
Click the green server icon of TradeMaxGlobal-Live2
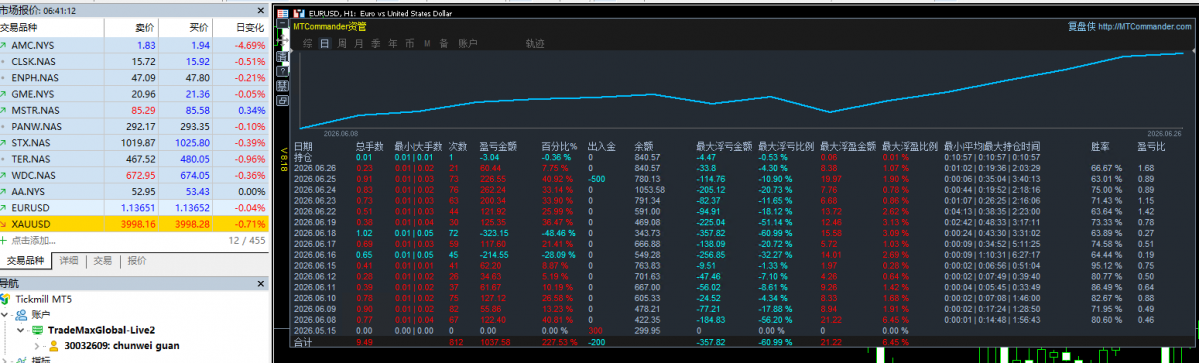click(38, 329)
